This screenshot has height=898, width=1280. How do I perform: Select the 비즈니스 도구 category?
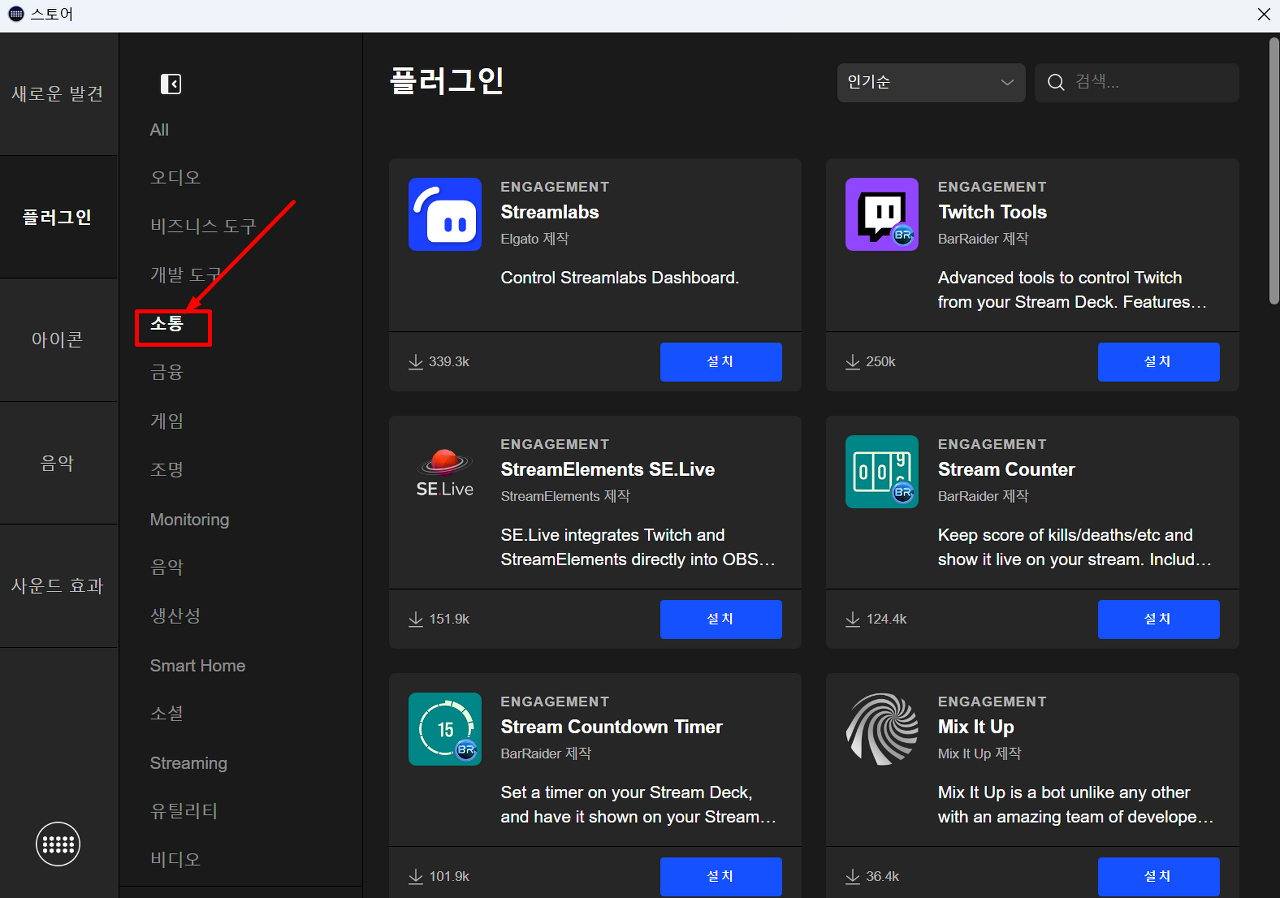tap(203, 226)
